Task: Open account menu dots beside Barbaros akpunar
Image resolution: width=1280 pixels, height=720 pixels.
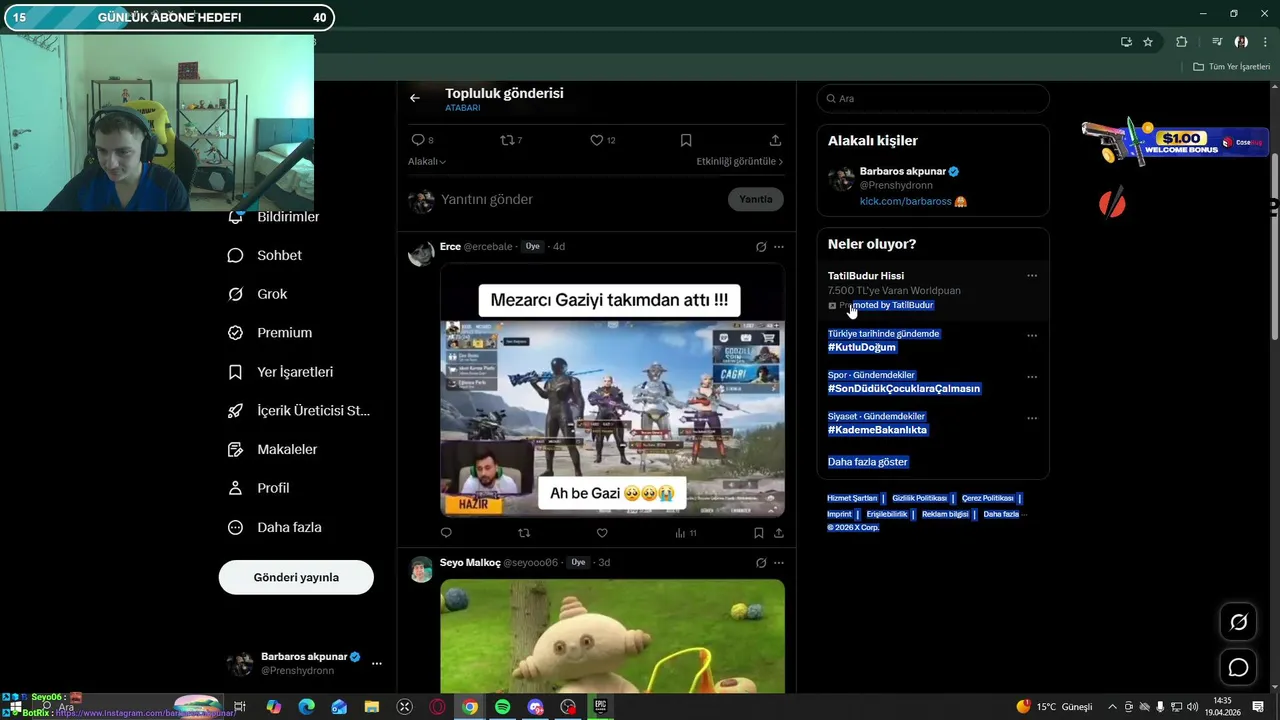Action: 377,663
